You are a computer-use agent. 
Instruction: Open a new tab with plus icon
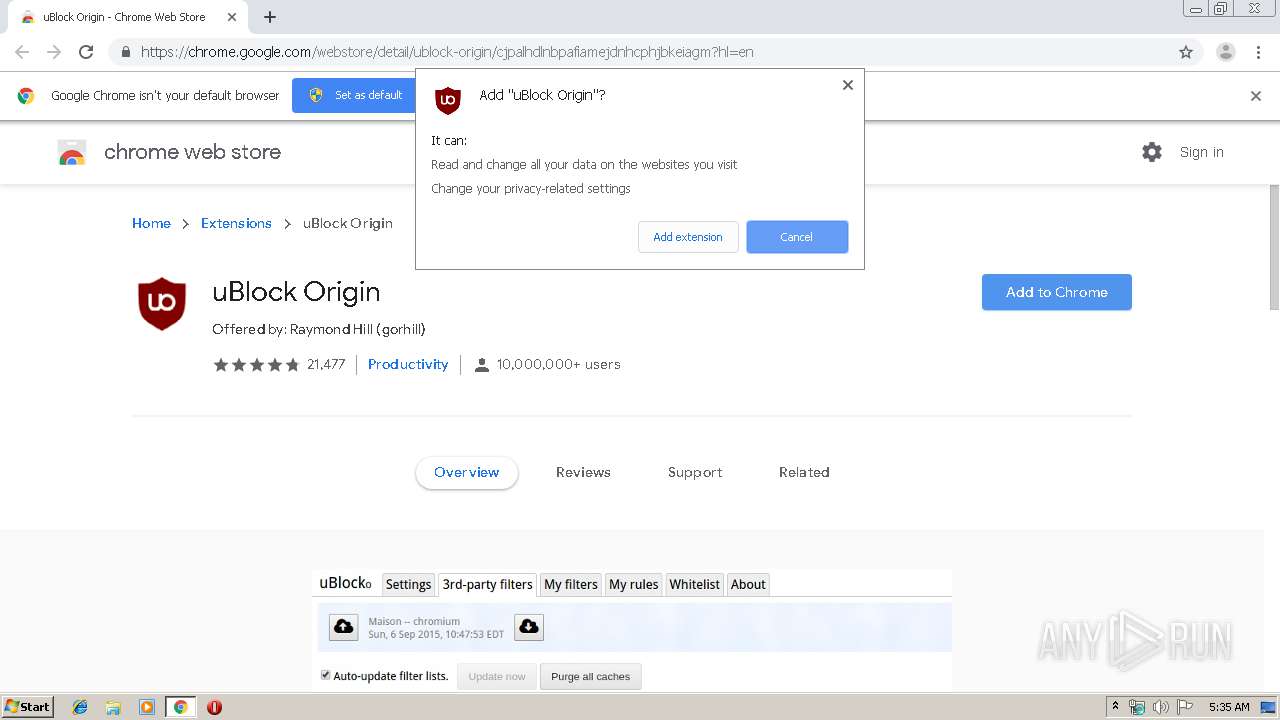coord(270,17)
